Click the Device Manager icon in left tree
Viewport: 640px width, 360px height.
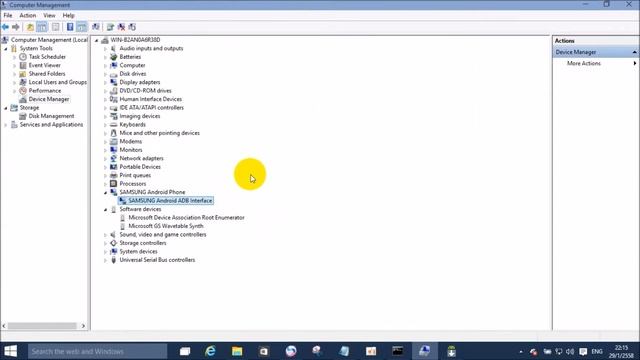tap(23, 99)
